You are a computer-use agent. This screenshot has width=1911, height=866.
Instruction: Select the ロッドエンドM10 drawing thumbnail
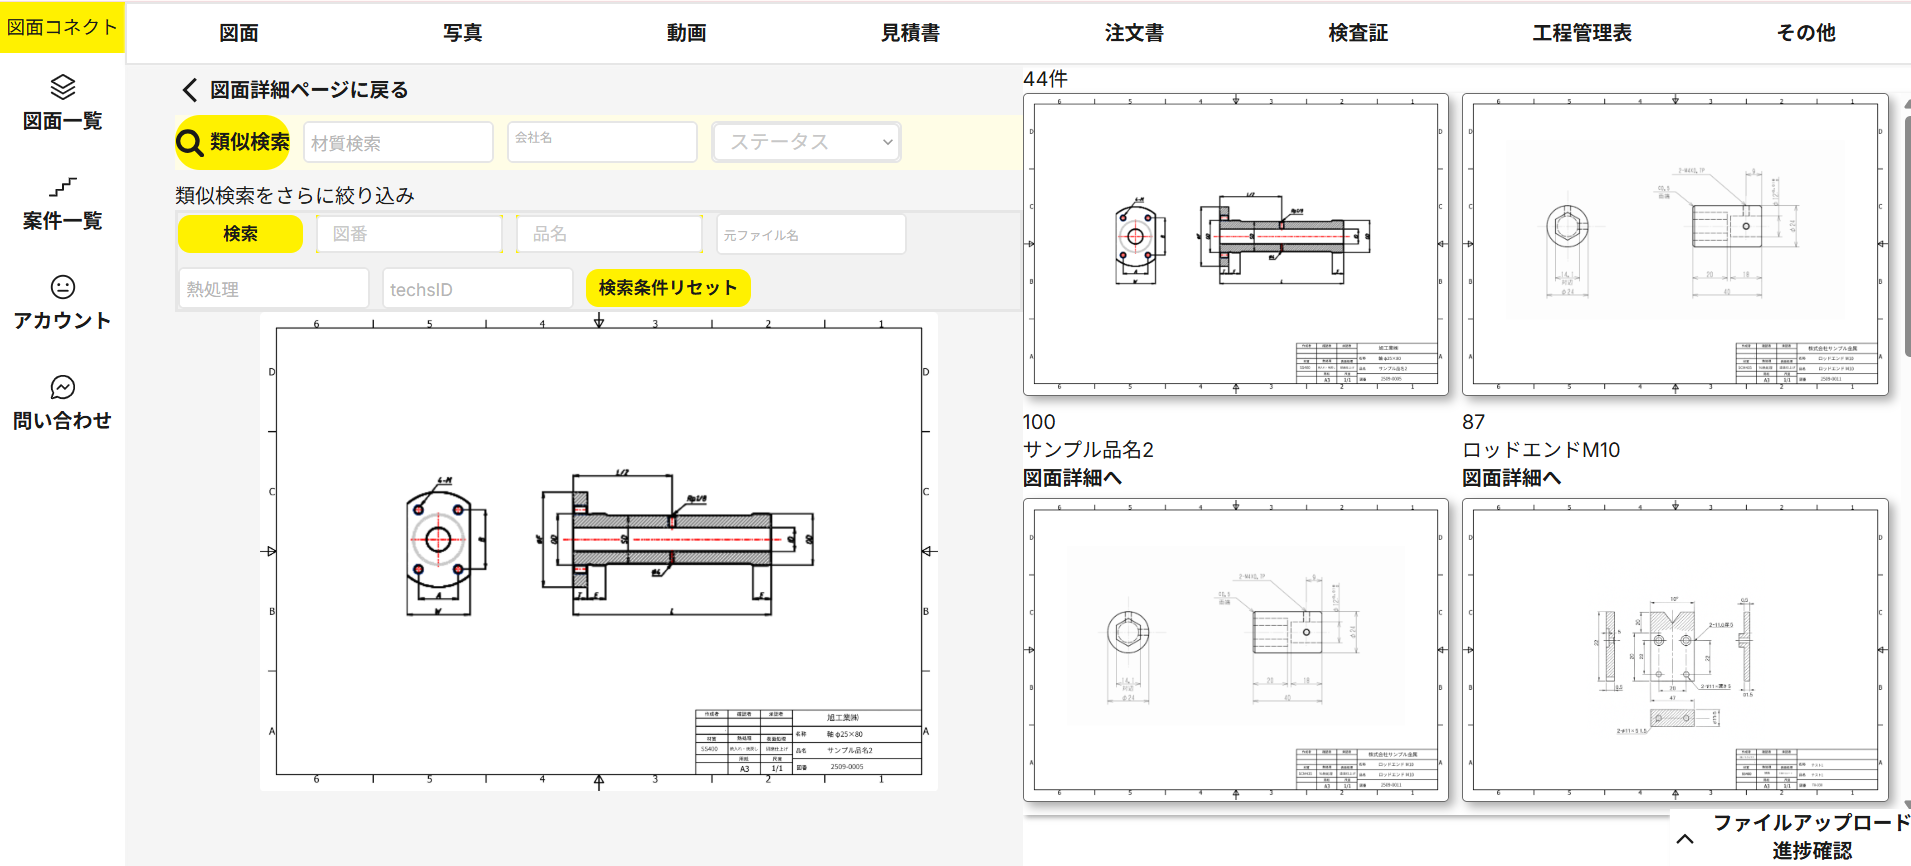click(x=1675, y=245)
